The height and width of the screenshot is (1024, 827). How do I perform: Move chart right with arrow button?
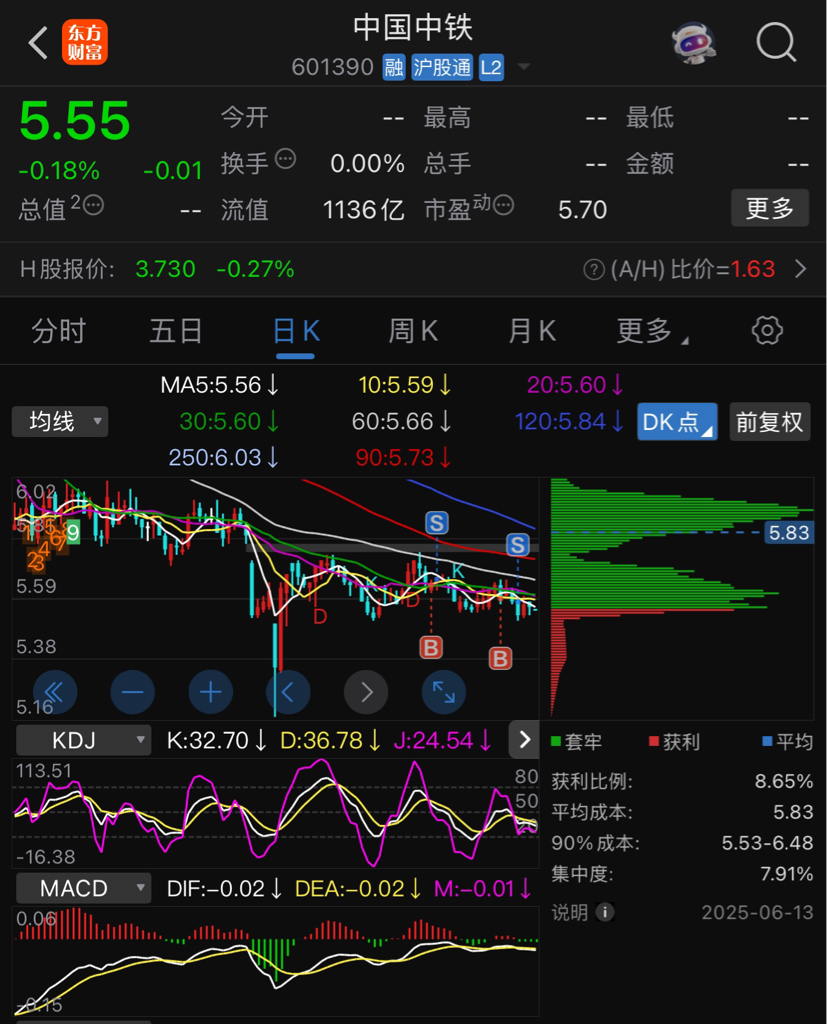tap(366, 692)
